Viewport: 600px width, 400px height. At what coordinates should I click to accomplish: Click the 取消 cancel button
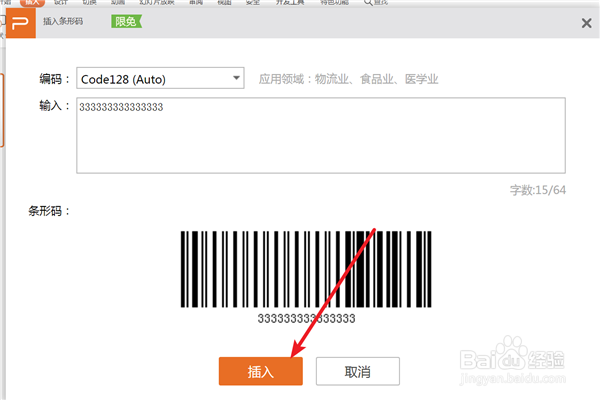(x=358, y=371)
